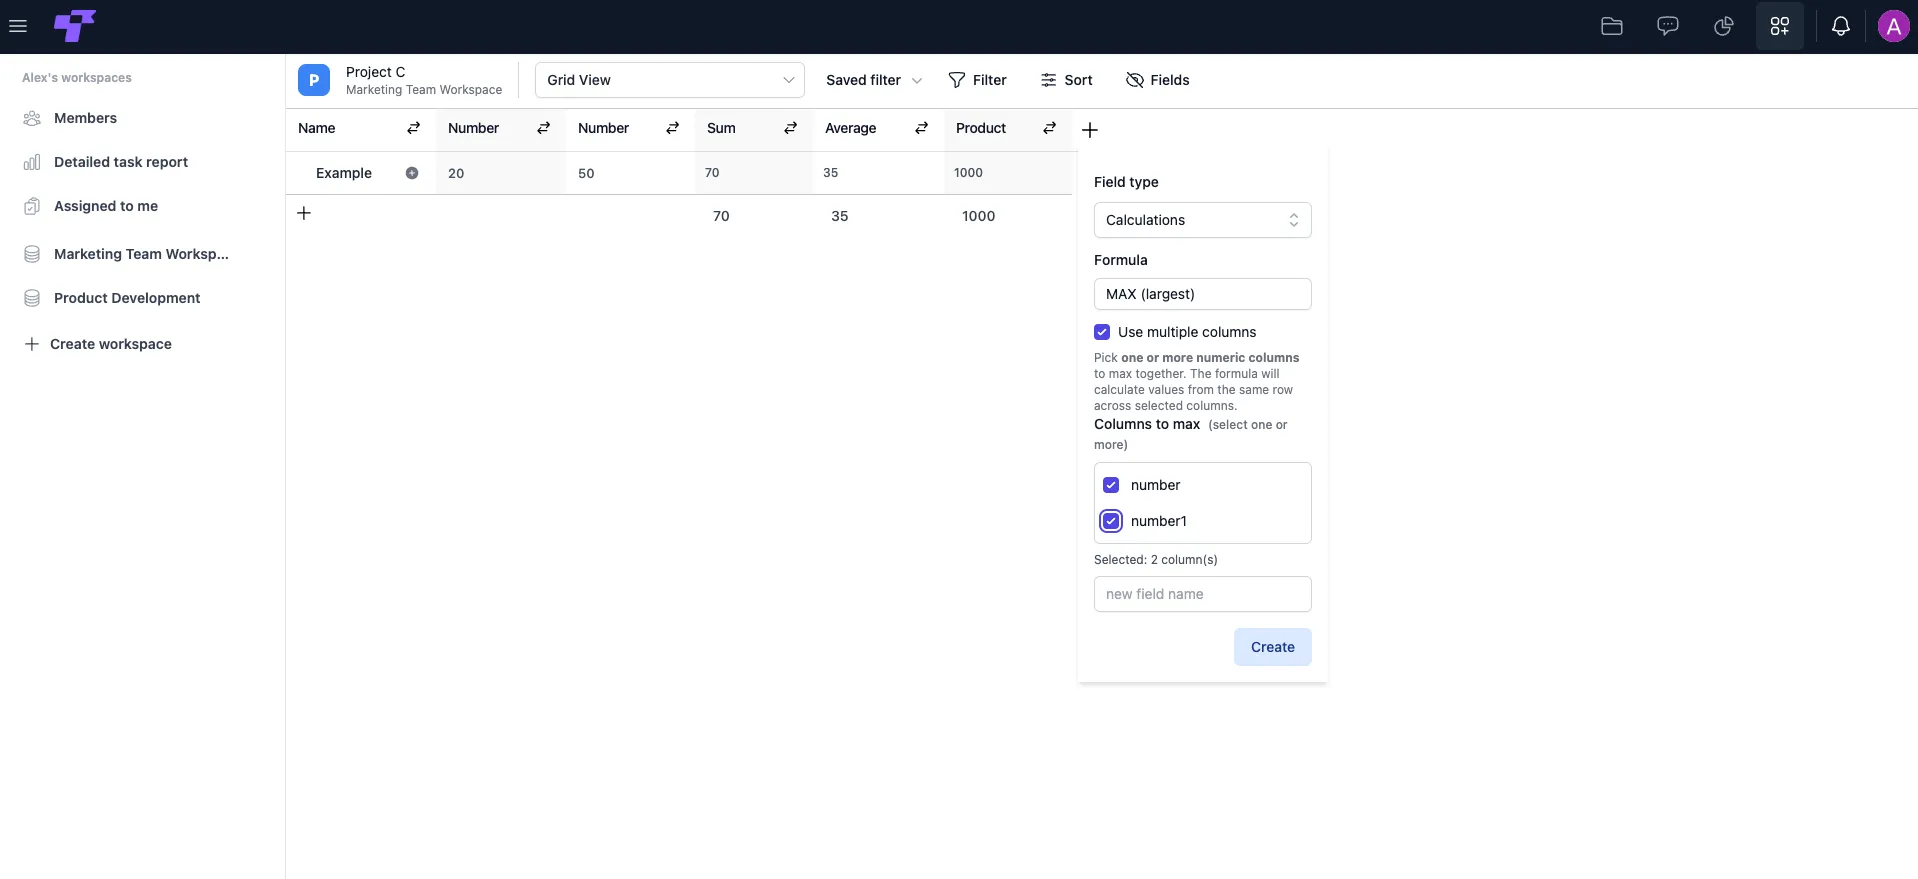Image resolution: width=1918 pixels, height=879 pixels.
Task: Focus the new field name input
Action: (x=1203, y=594)
